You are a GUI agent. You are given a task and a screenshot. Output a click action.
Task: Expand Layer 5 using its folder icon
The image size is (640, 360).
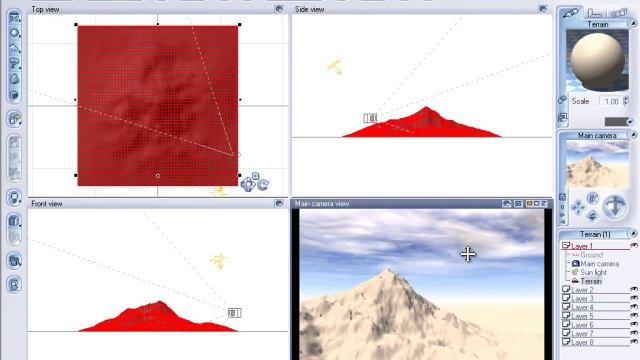pos(566,316)
